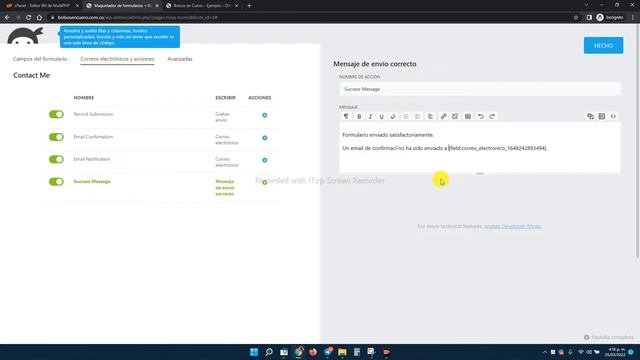
Task: Open settings gear for Email Notification action
Action: coord(264,160)
